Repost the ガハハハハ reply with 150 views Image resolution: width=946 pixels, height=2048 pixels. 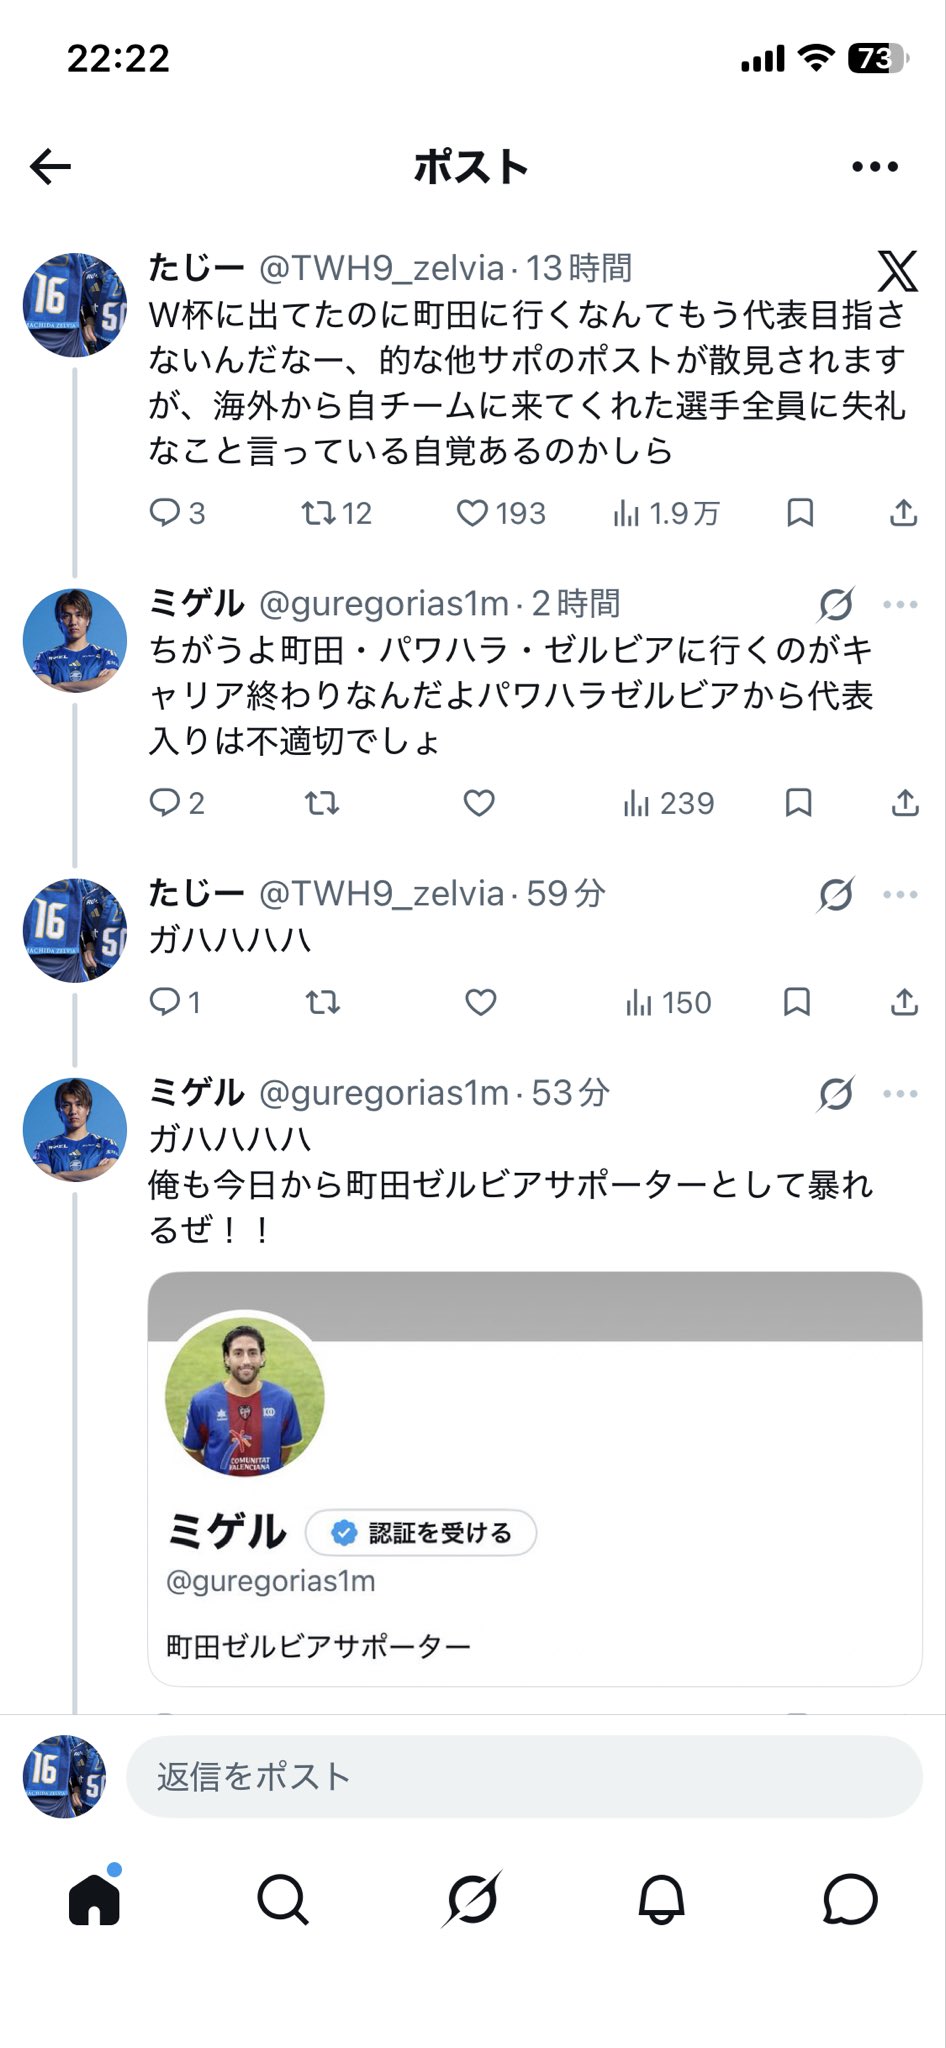pyautogui.click(x=322, y=1002)
